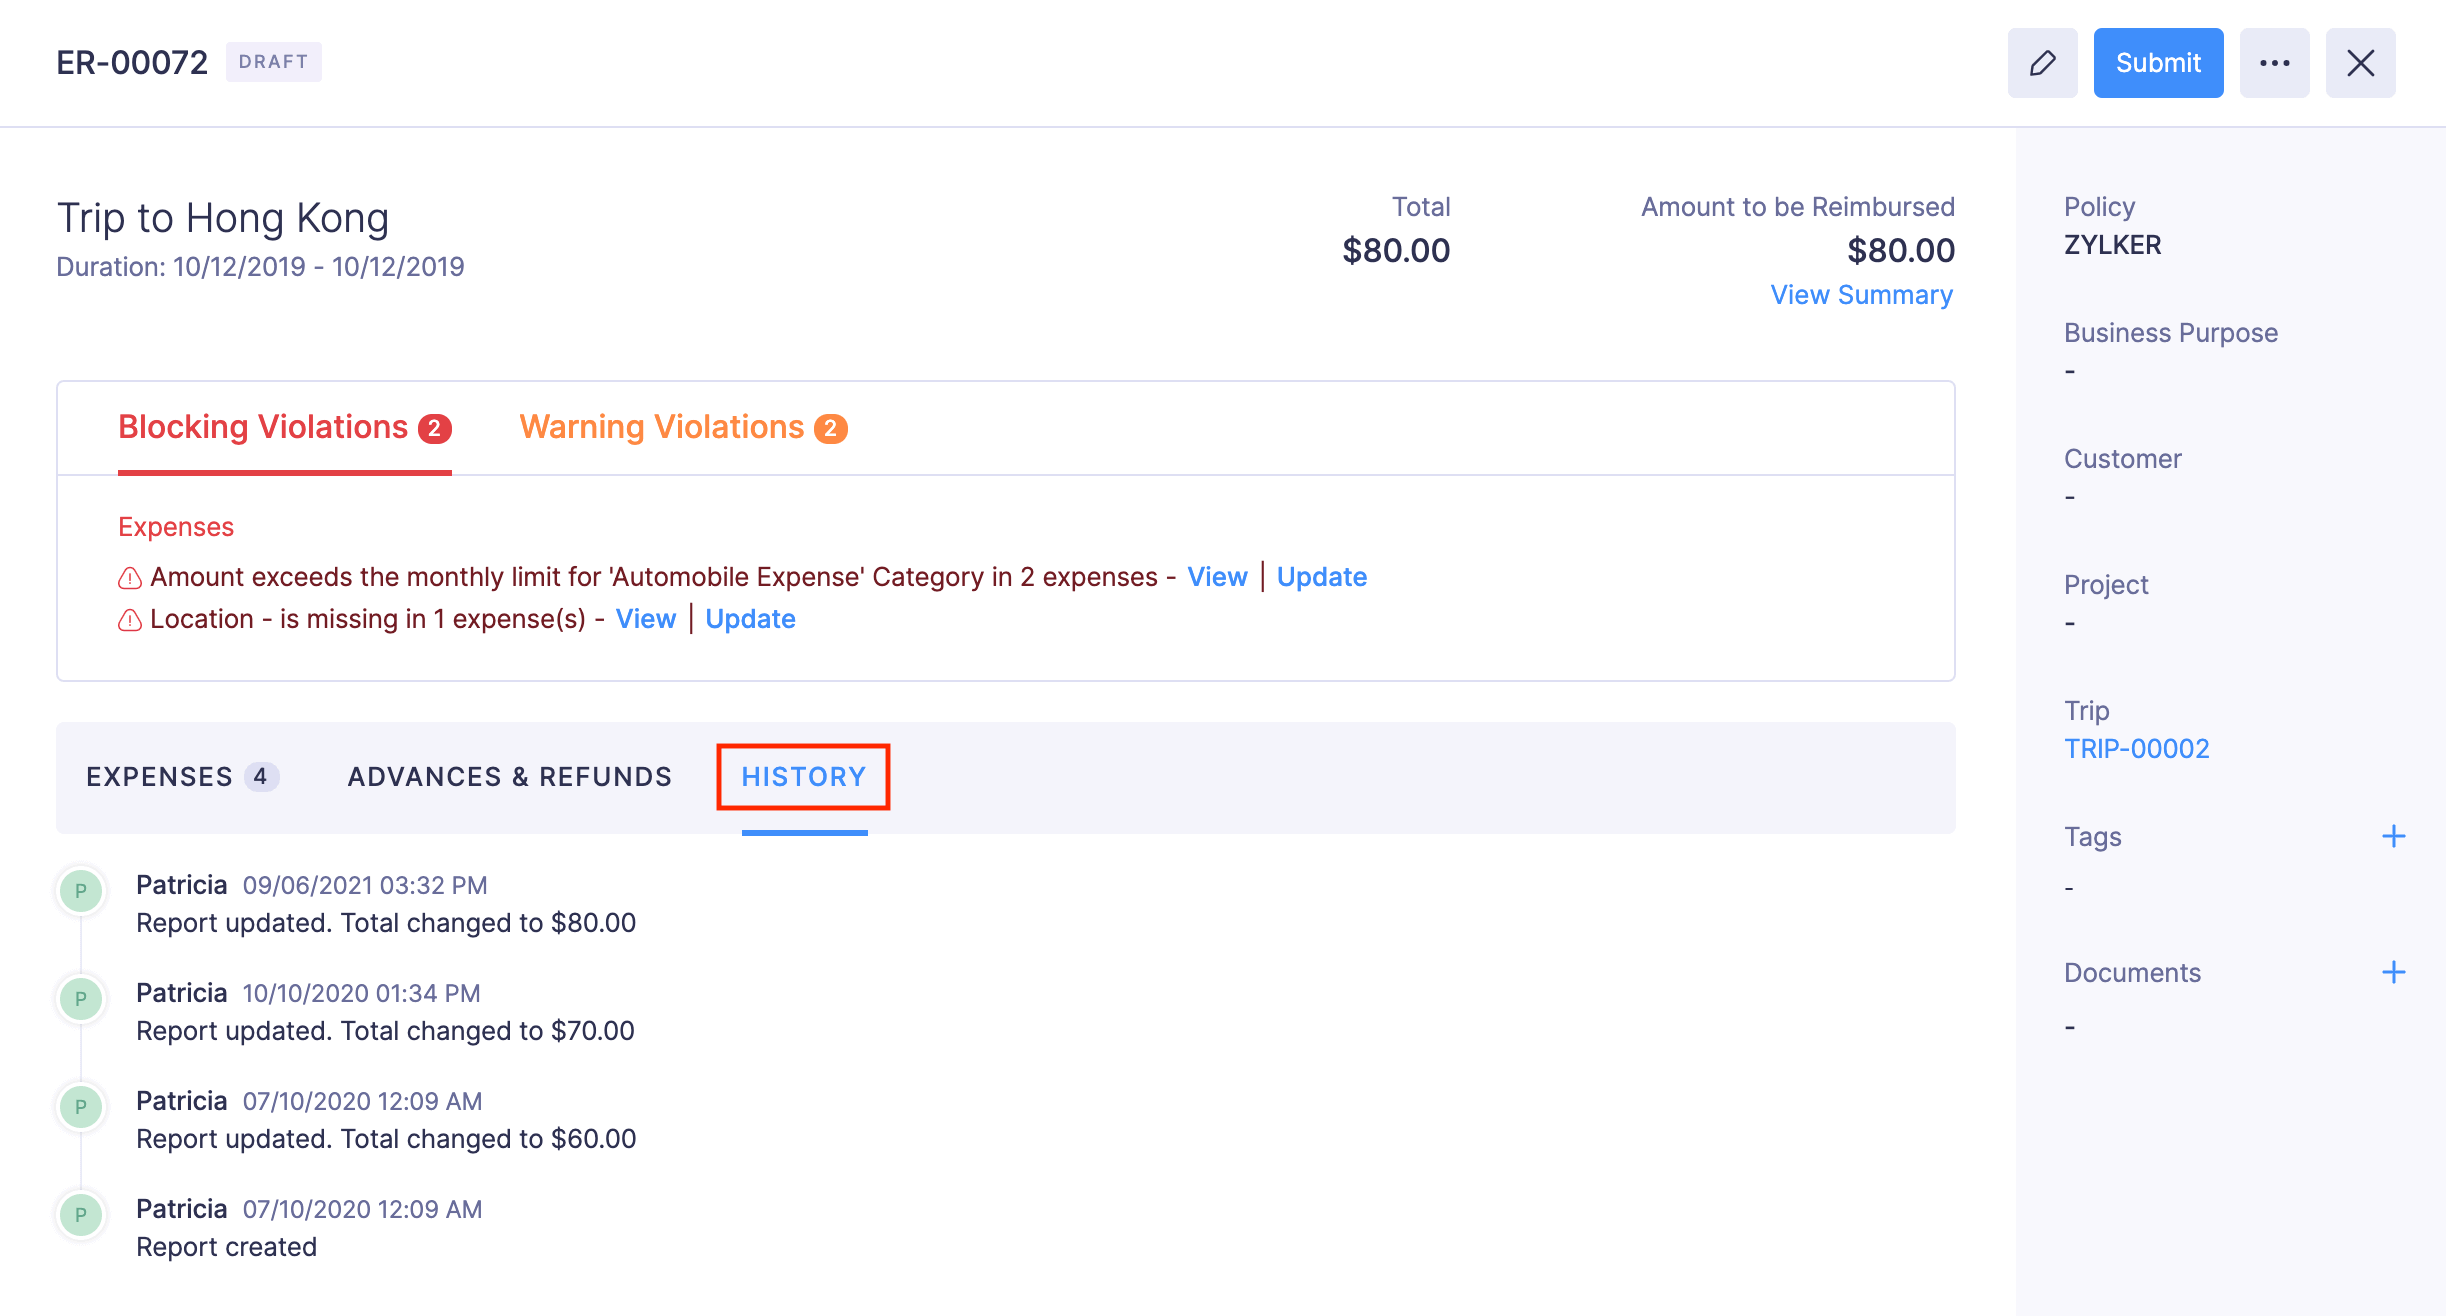Add a document with plus icon
Viewport: 2446px width, 1316px height.
point(2393,972)
